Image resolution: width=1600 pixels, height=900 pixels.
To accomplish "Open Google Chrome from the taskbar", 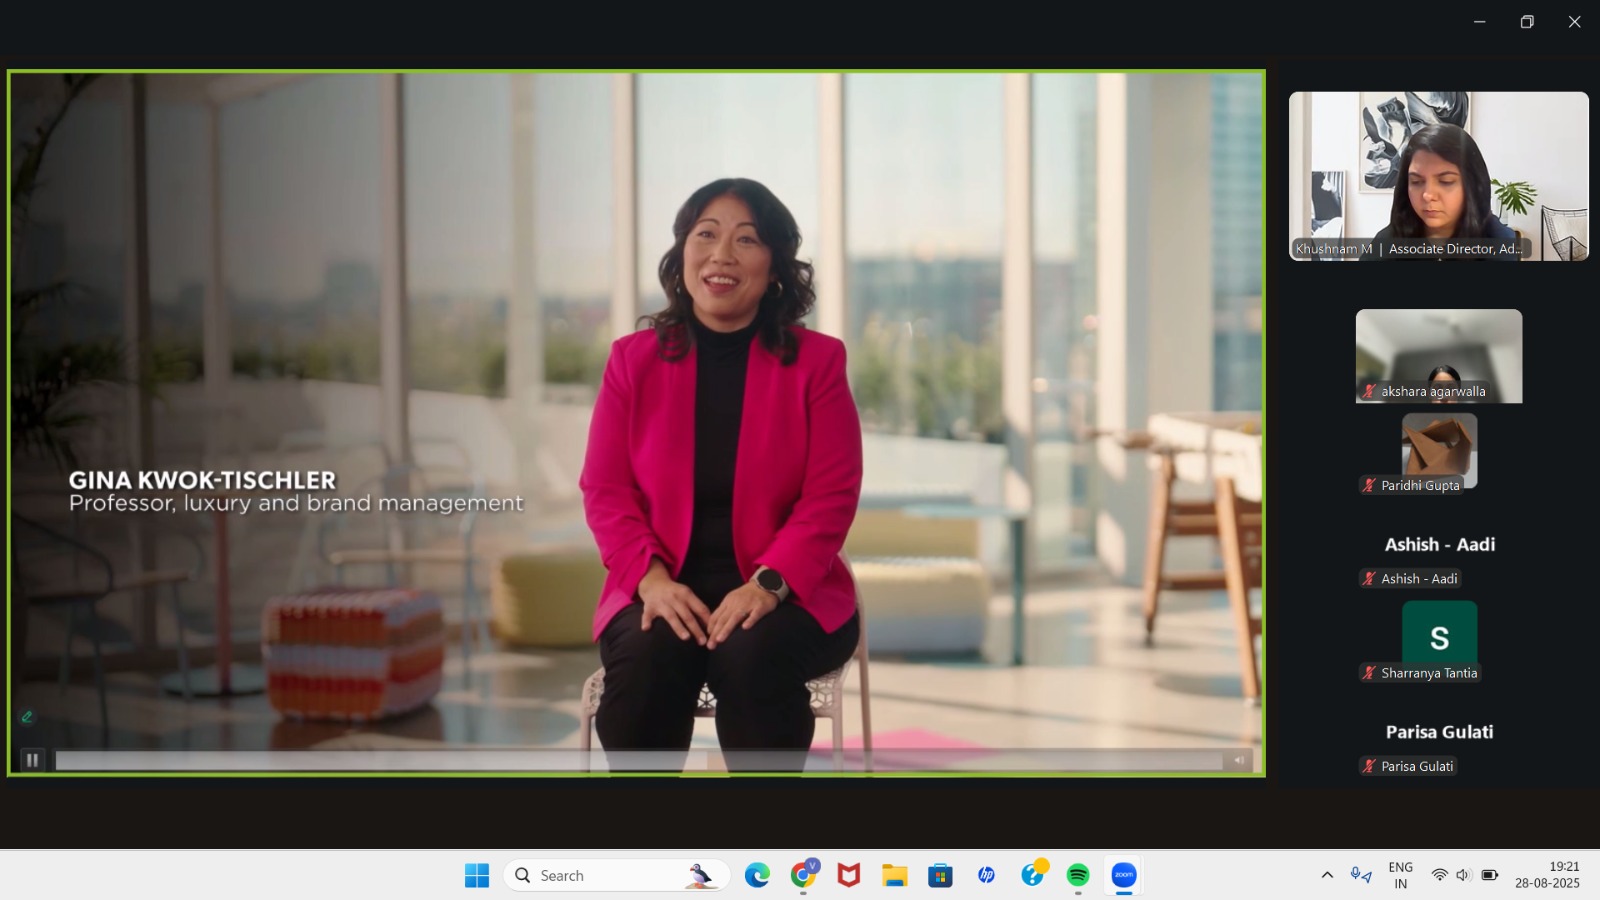I will [802, 876].
